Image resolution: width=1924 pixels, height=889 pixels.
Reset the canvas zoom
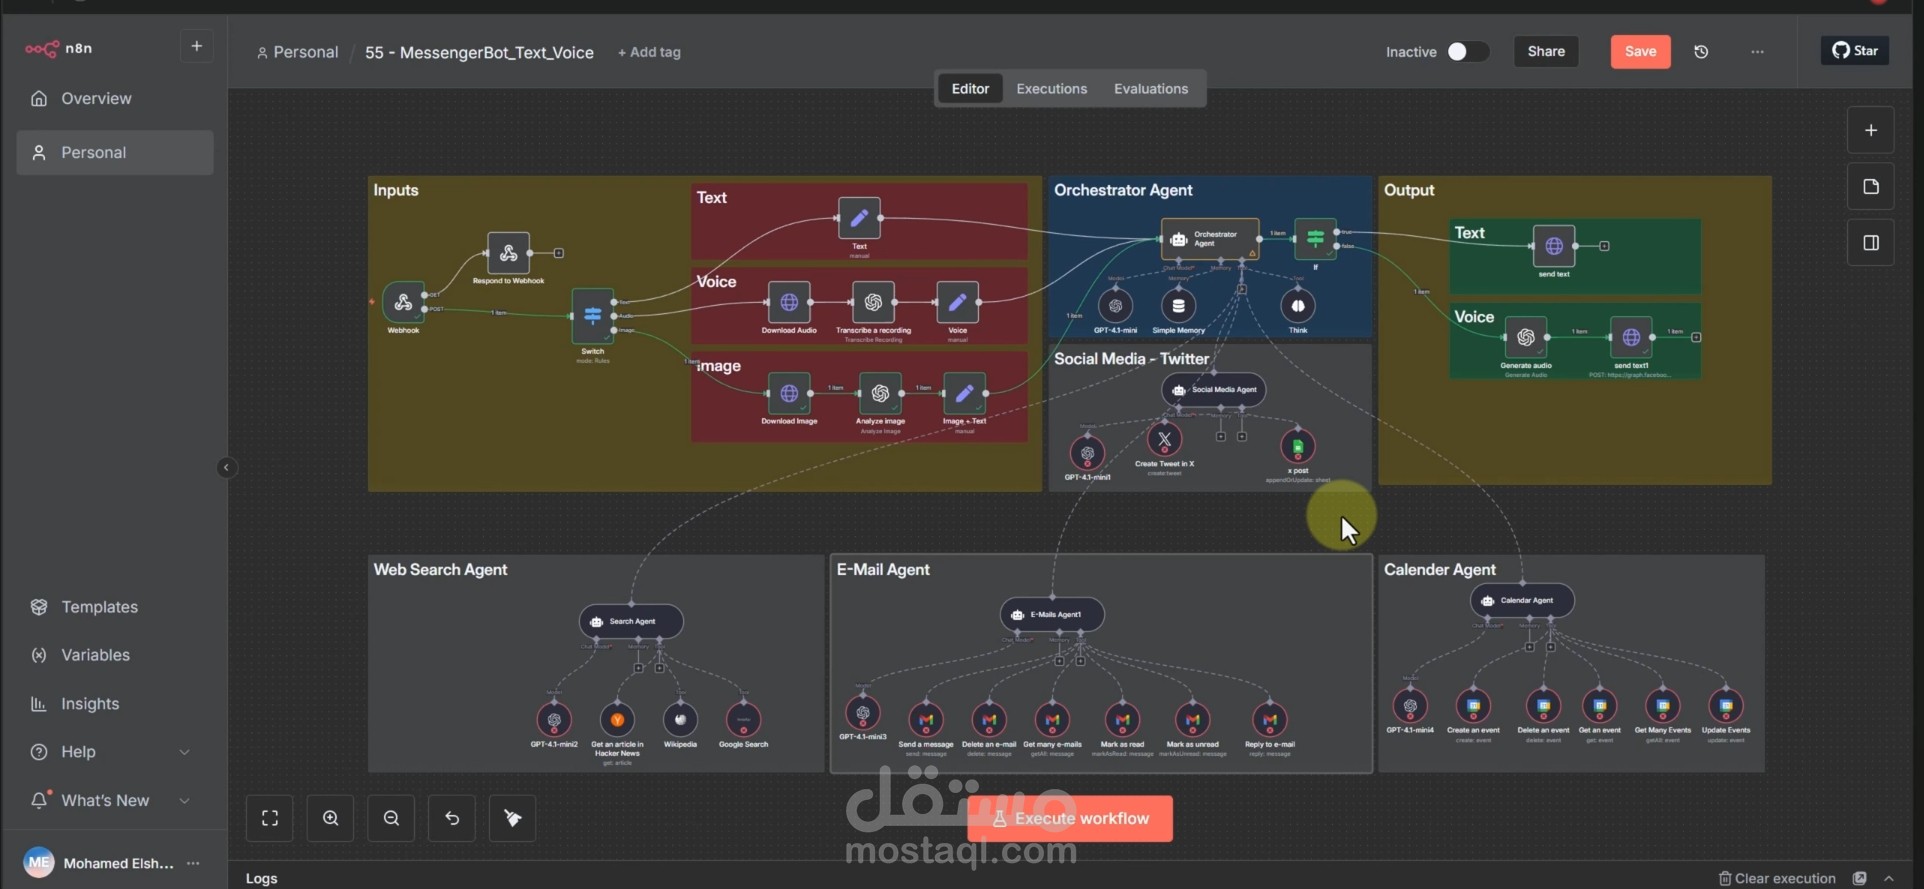pyautogui.click(x=452, y=818)
